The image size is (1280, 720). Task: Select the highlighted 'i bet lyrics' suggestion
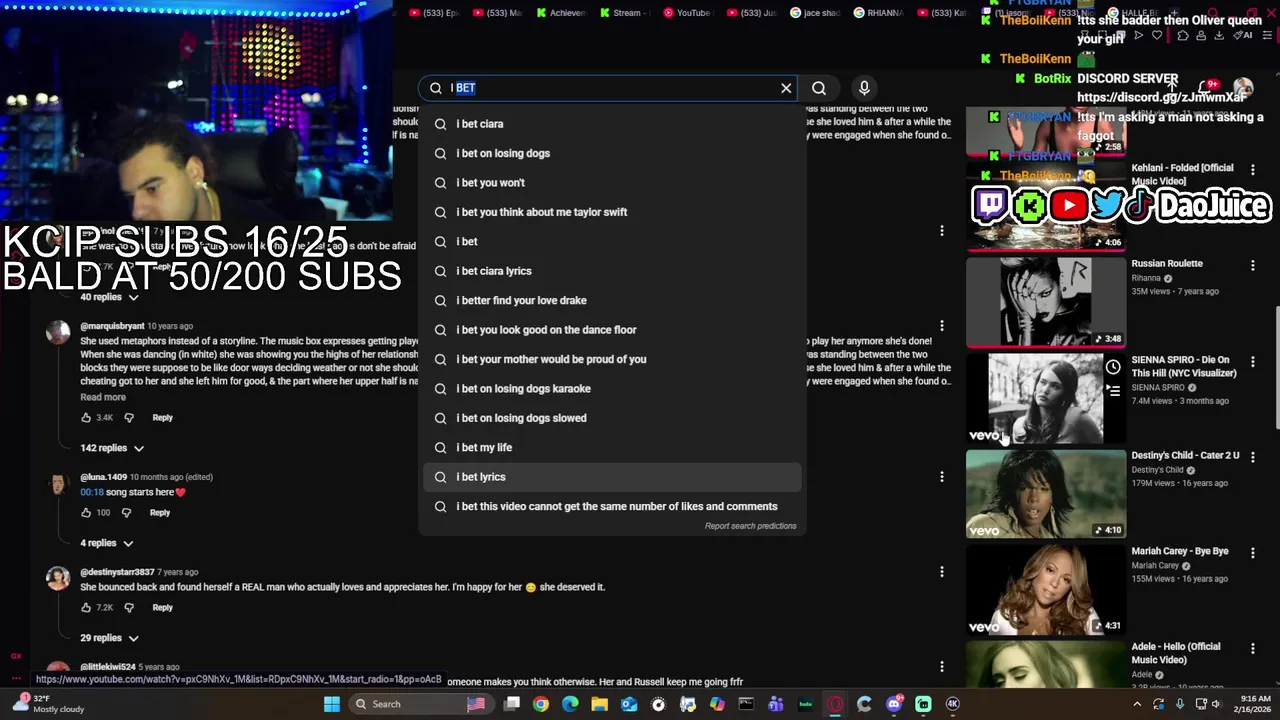click(612, 477)
